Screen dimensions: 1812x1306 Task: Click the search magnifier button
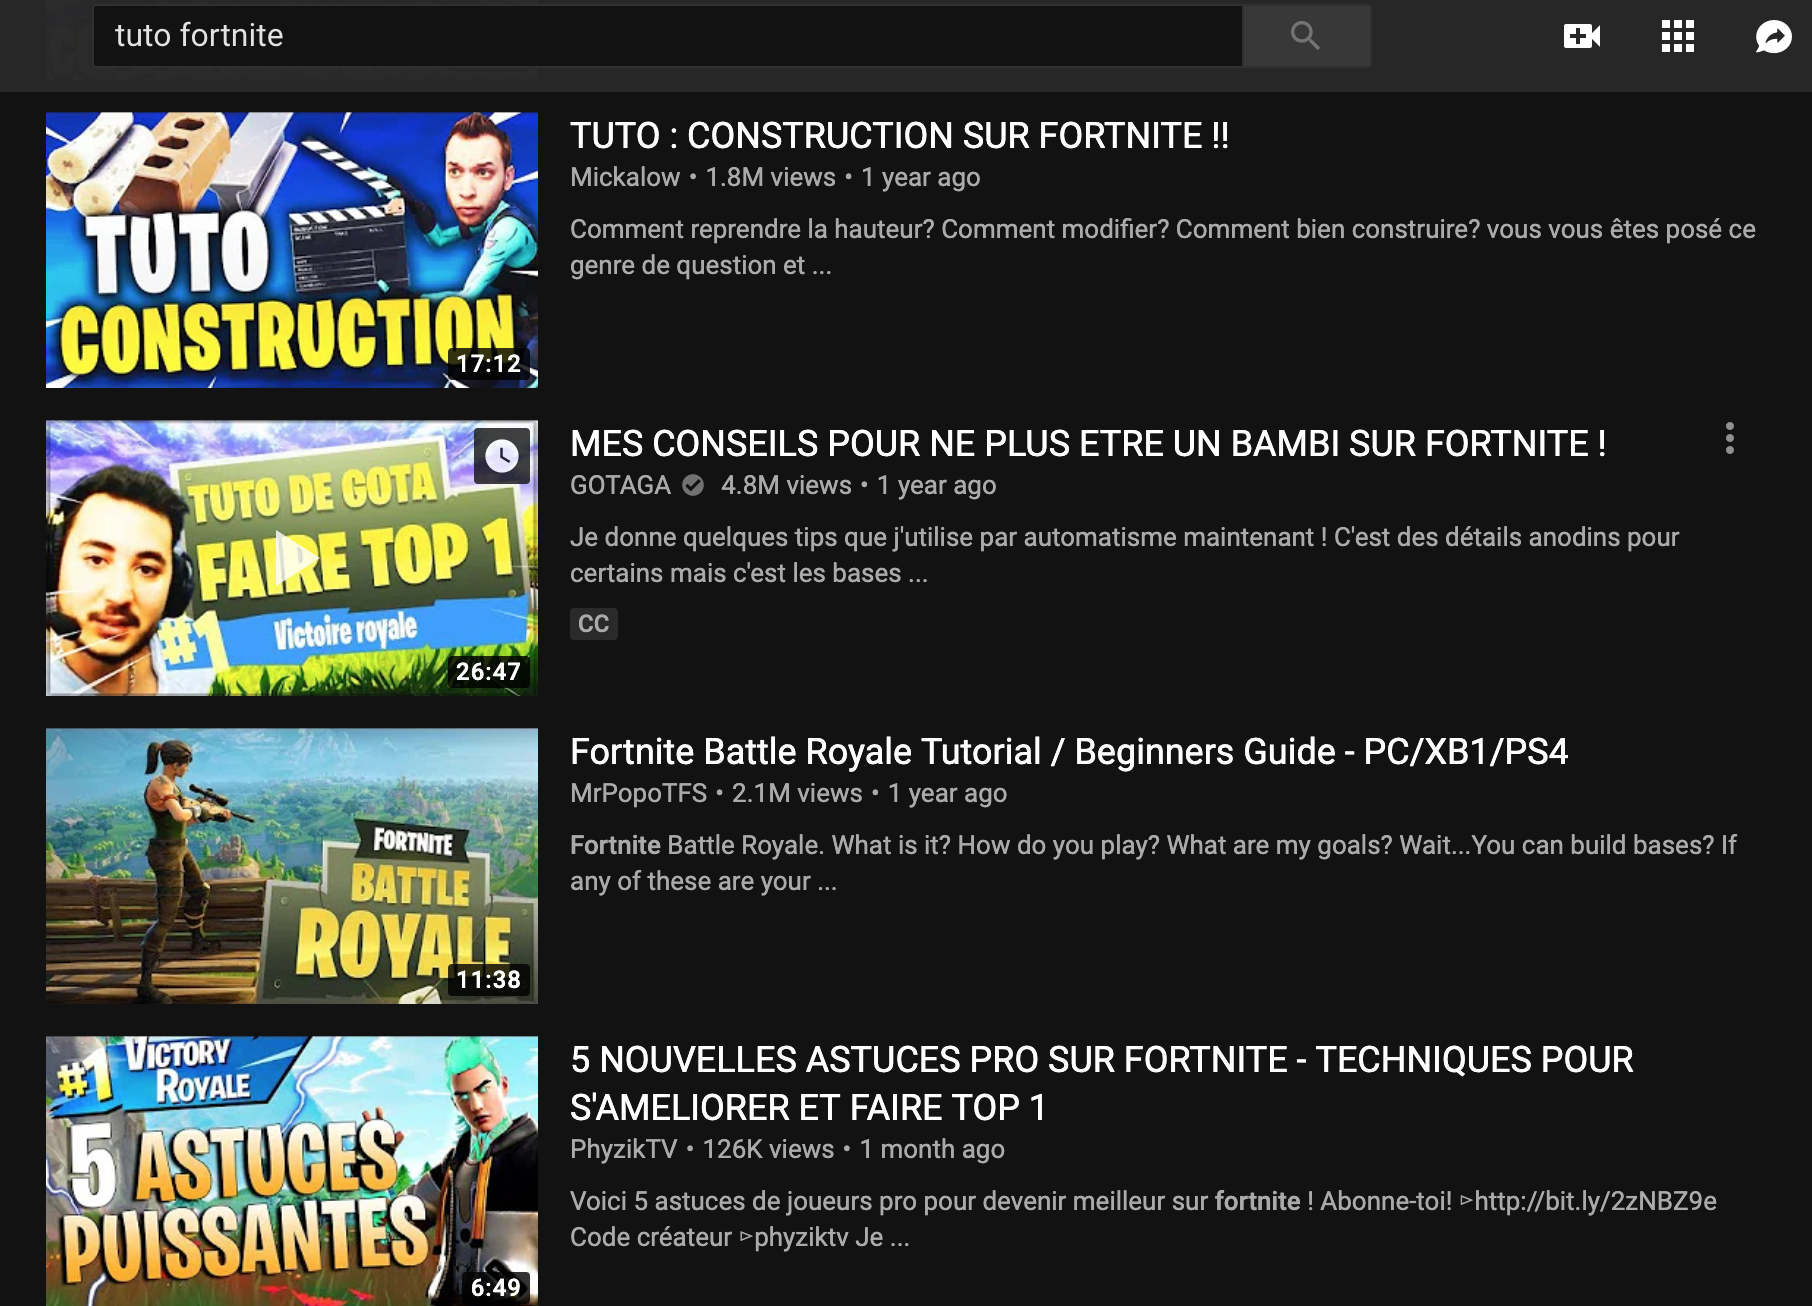[1305, 36]
